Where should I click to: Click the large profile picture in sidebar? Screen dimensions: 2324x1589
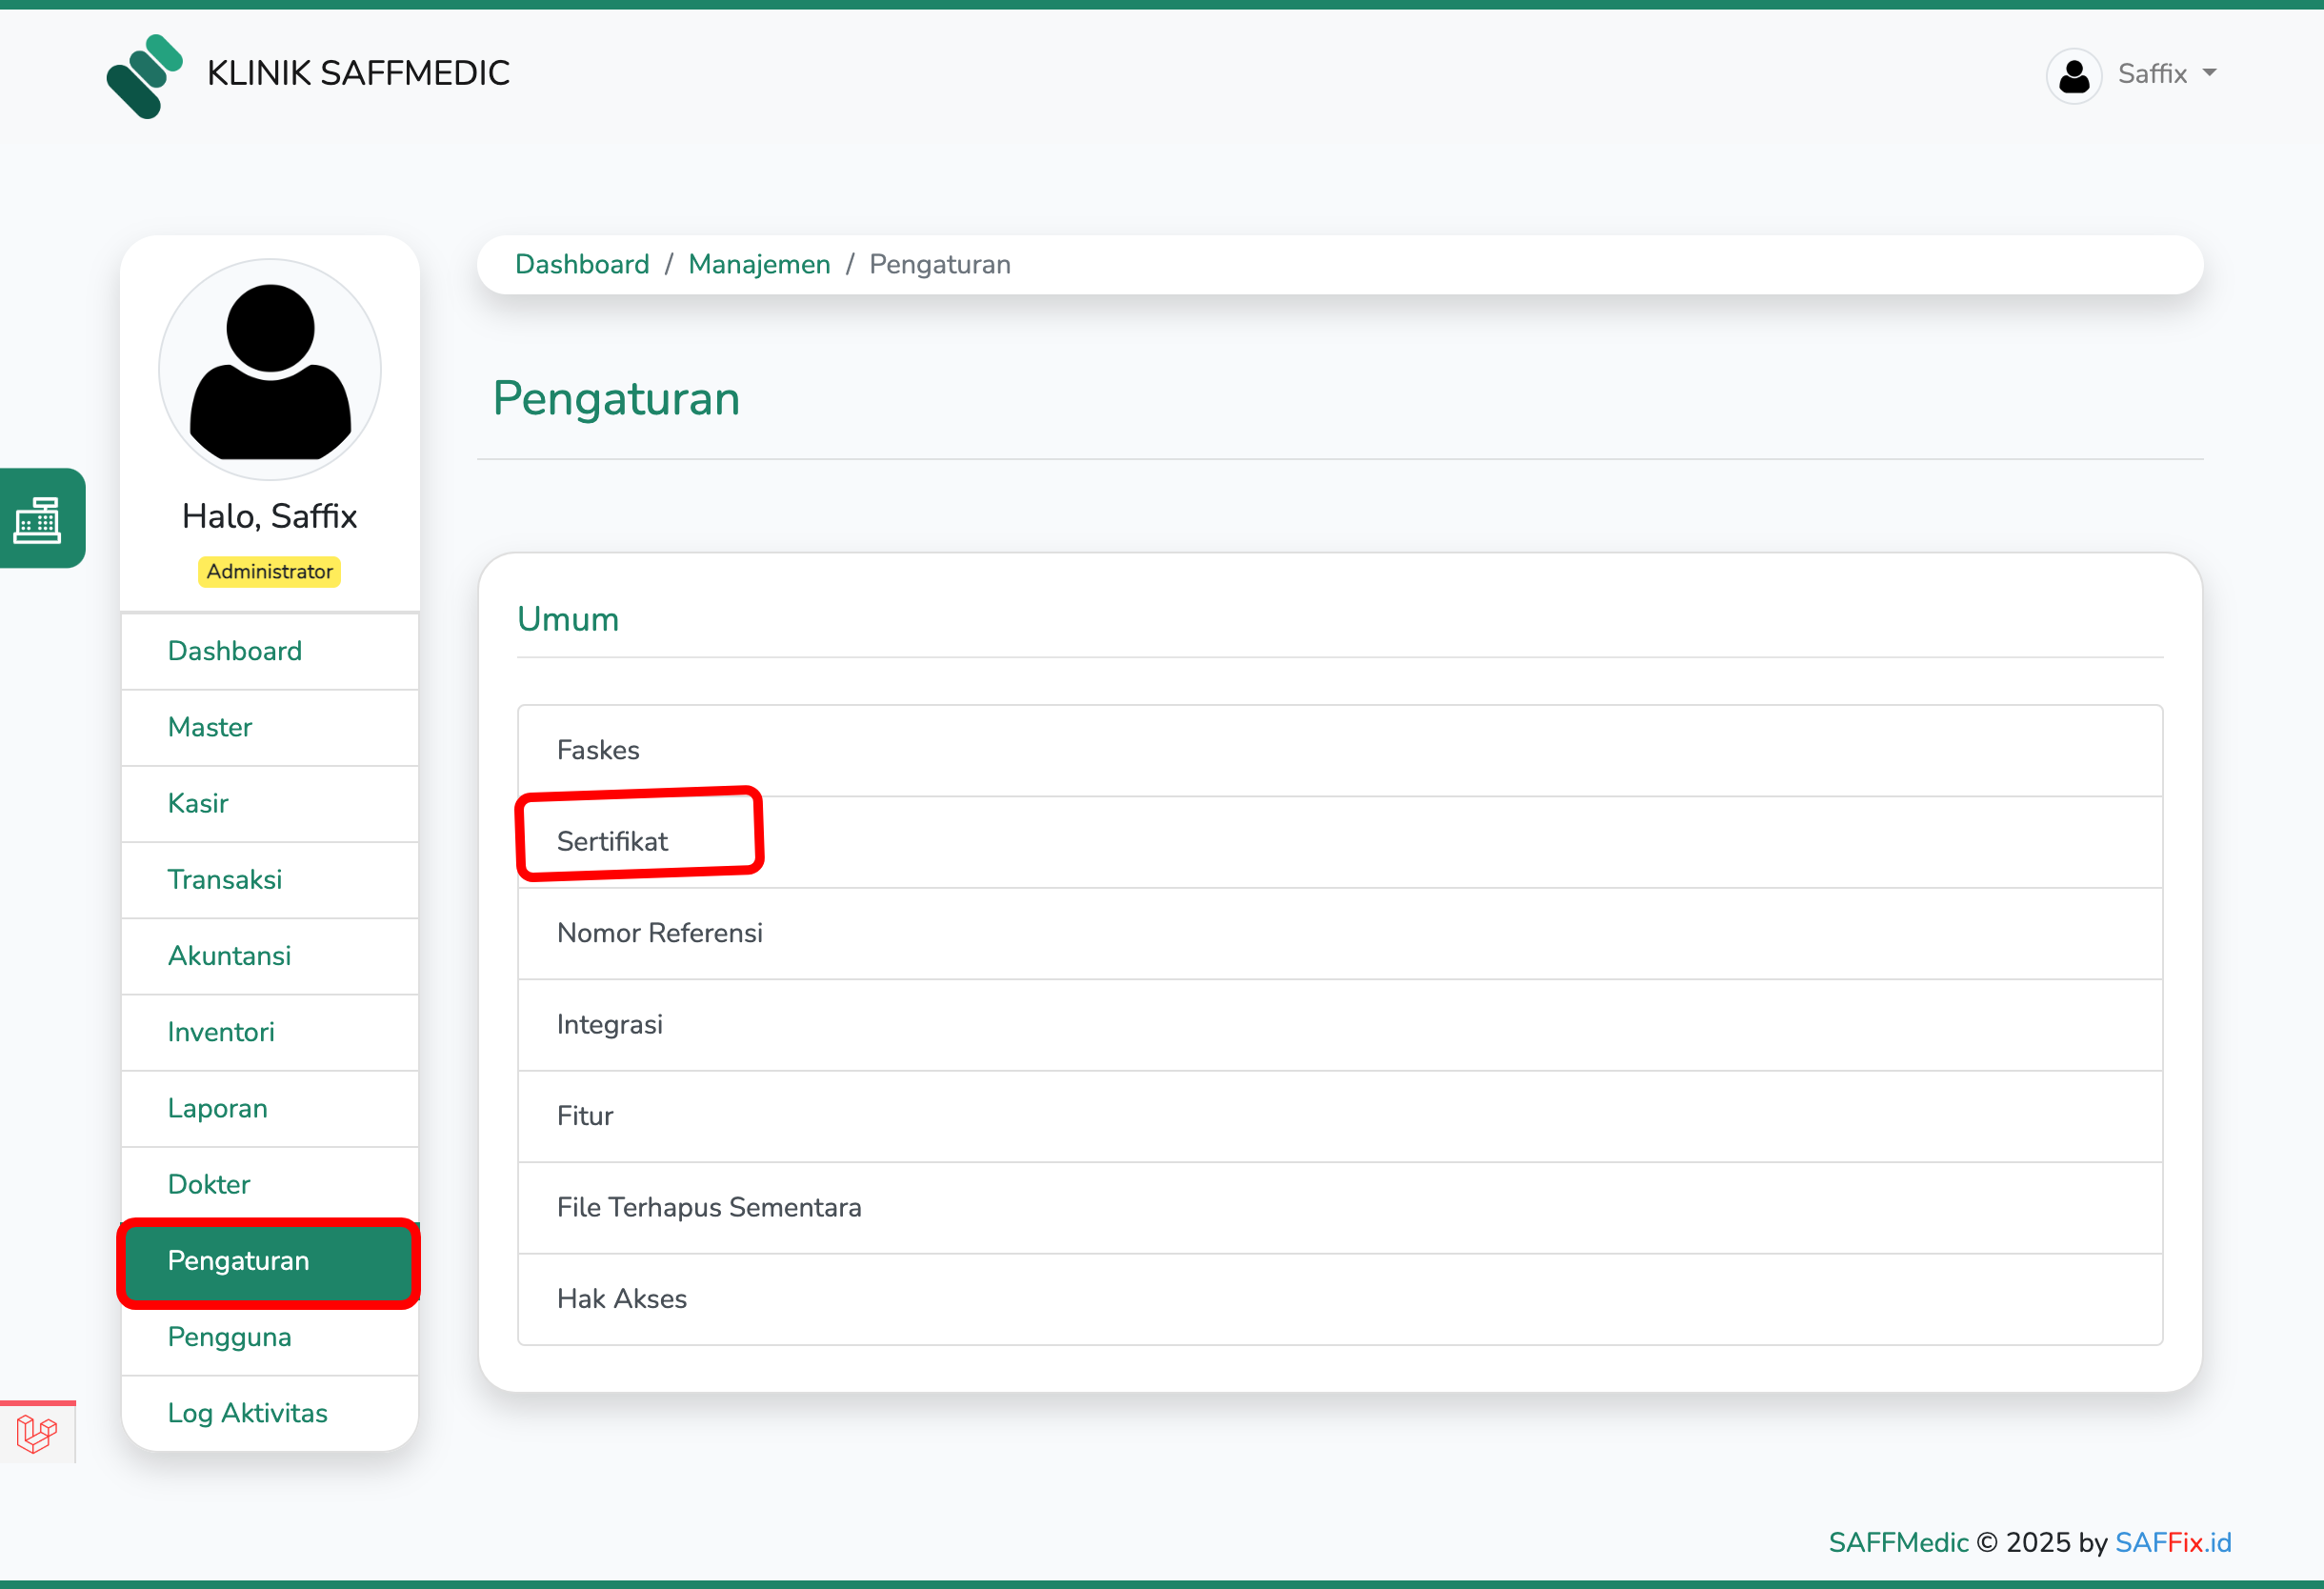269,370
